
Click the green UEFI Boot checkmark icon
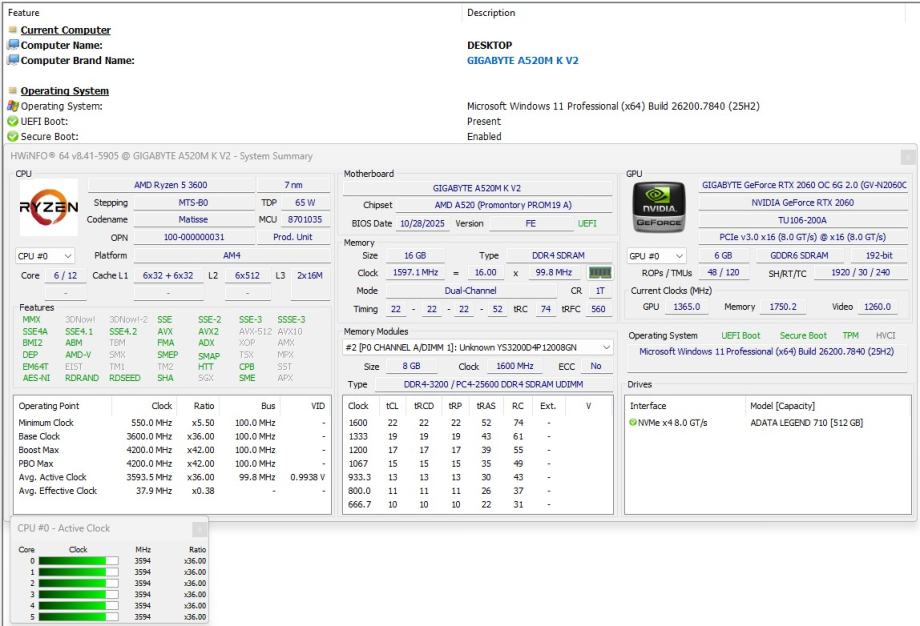tap(13, 121)
